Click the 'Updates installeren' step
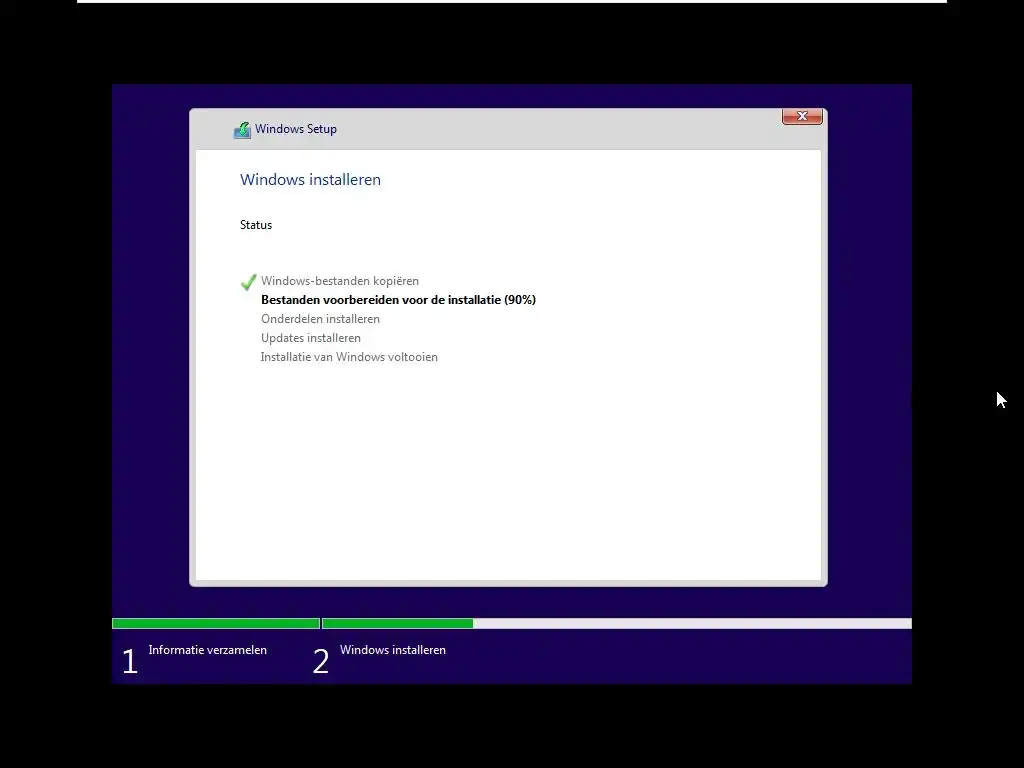The height and width of the screenshot is (768, 1024). [311, 338]
